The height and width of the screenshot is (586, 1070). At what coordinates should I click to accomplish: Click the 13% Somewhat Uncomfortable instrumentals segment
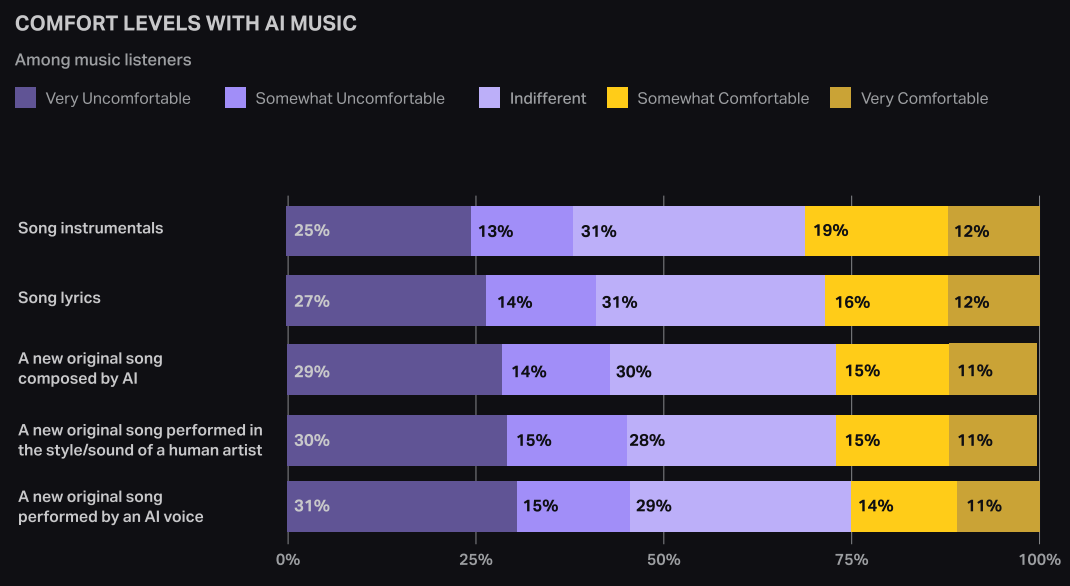(x=522, y=231)
